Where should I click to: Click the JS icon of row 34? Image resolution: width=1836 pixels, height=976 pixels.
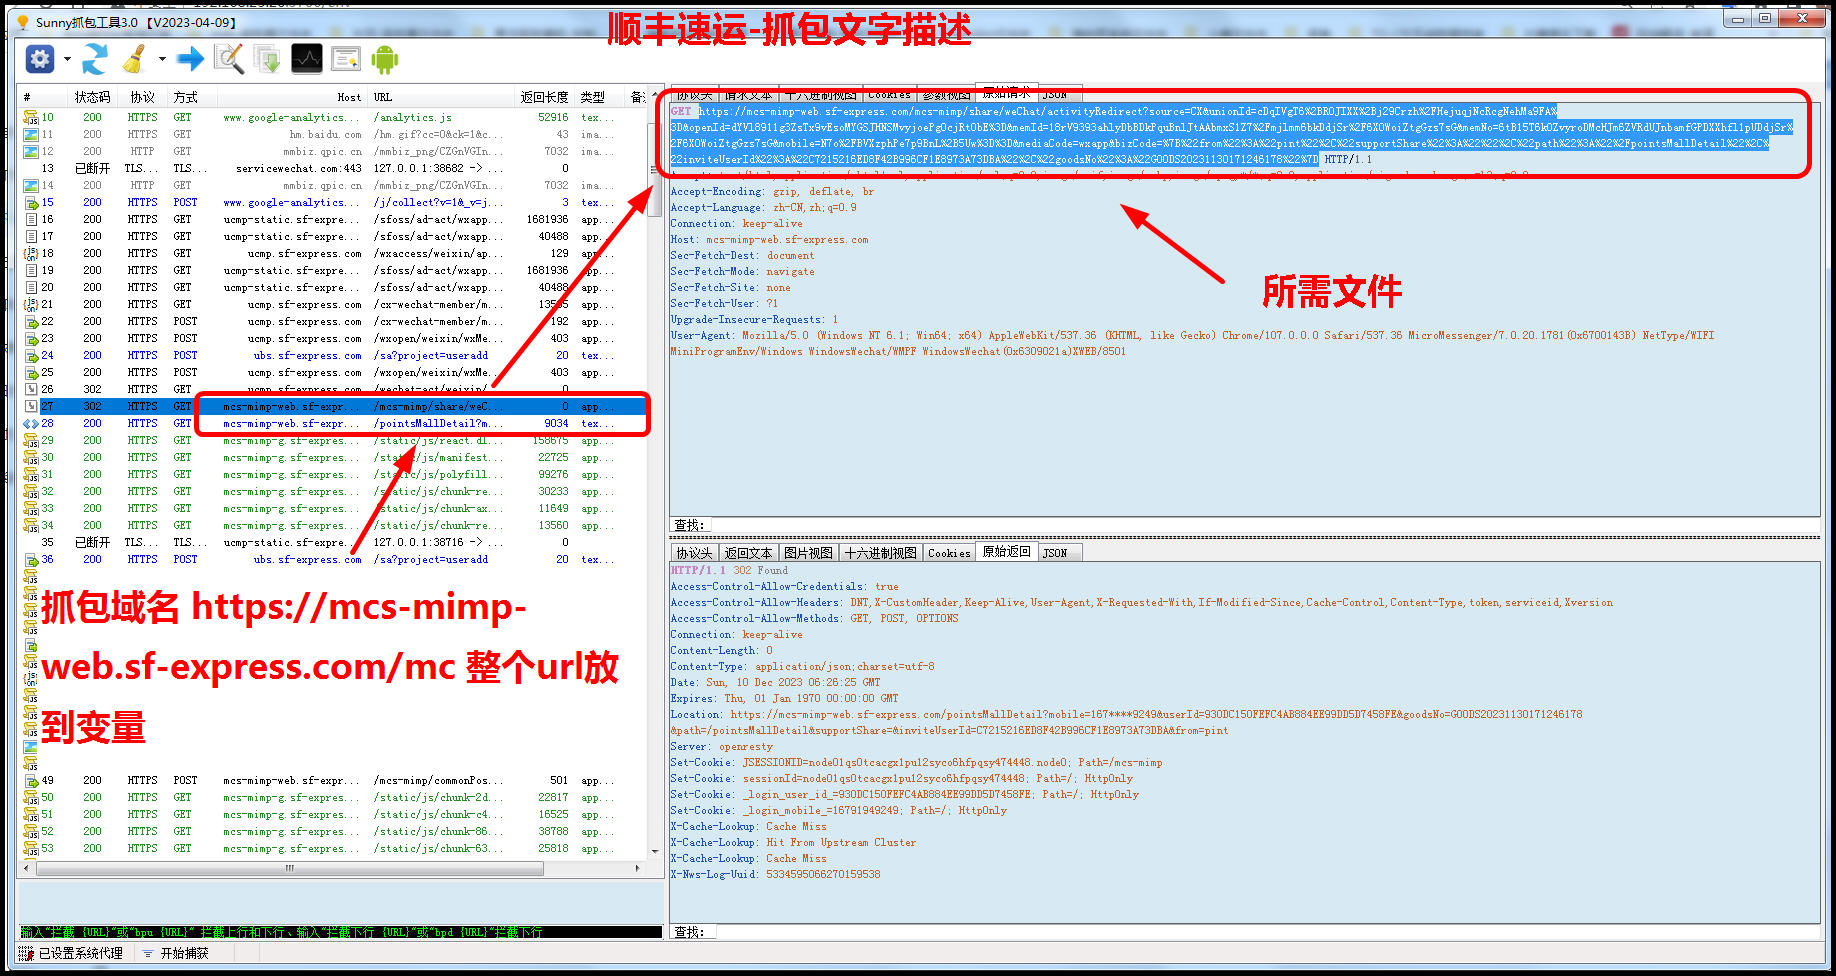click(30, 525)
